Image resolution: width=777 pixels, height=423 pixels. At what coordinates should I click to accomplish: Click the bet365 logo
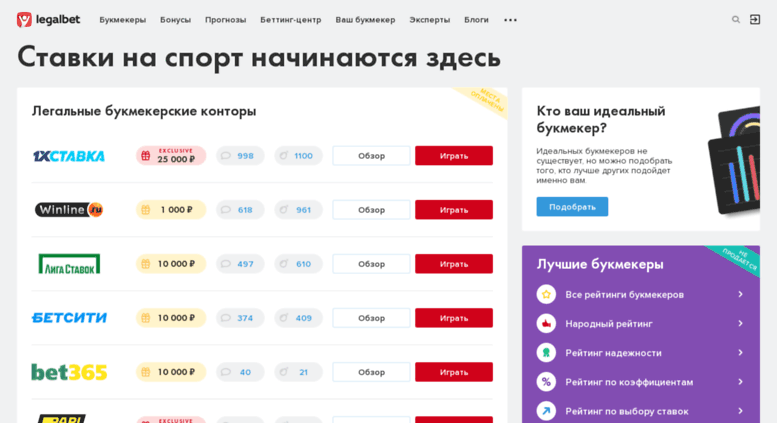click(69, 372)
